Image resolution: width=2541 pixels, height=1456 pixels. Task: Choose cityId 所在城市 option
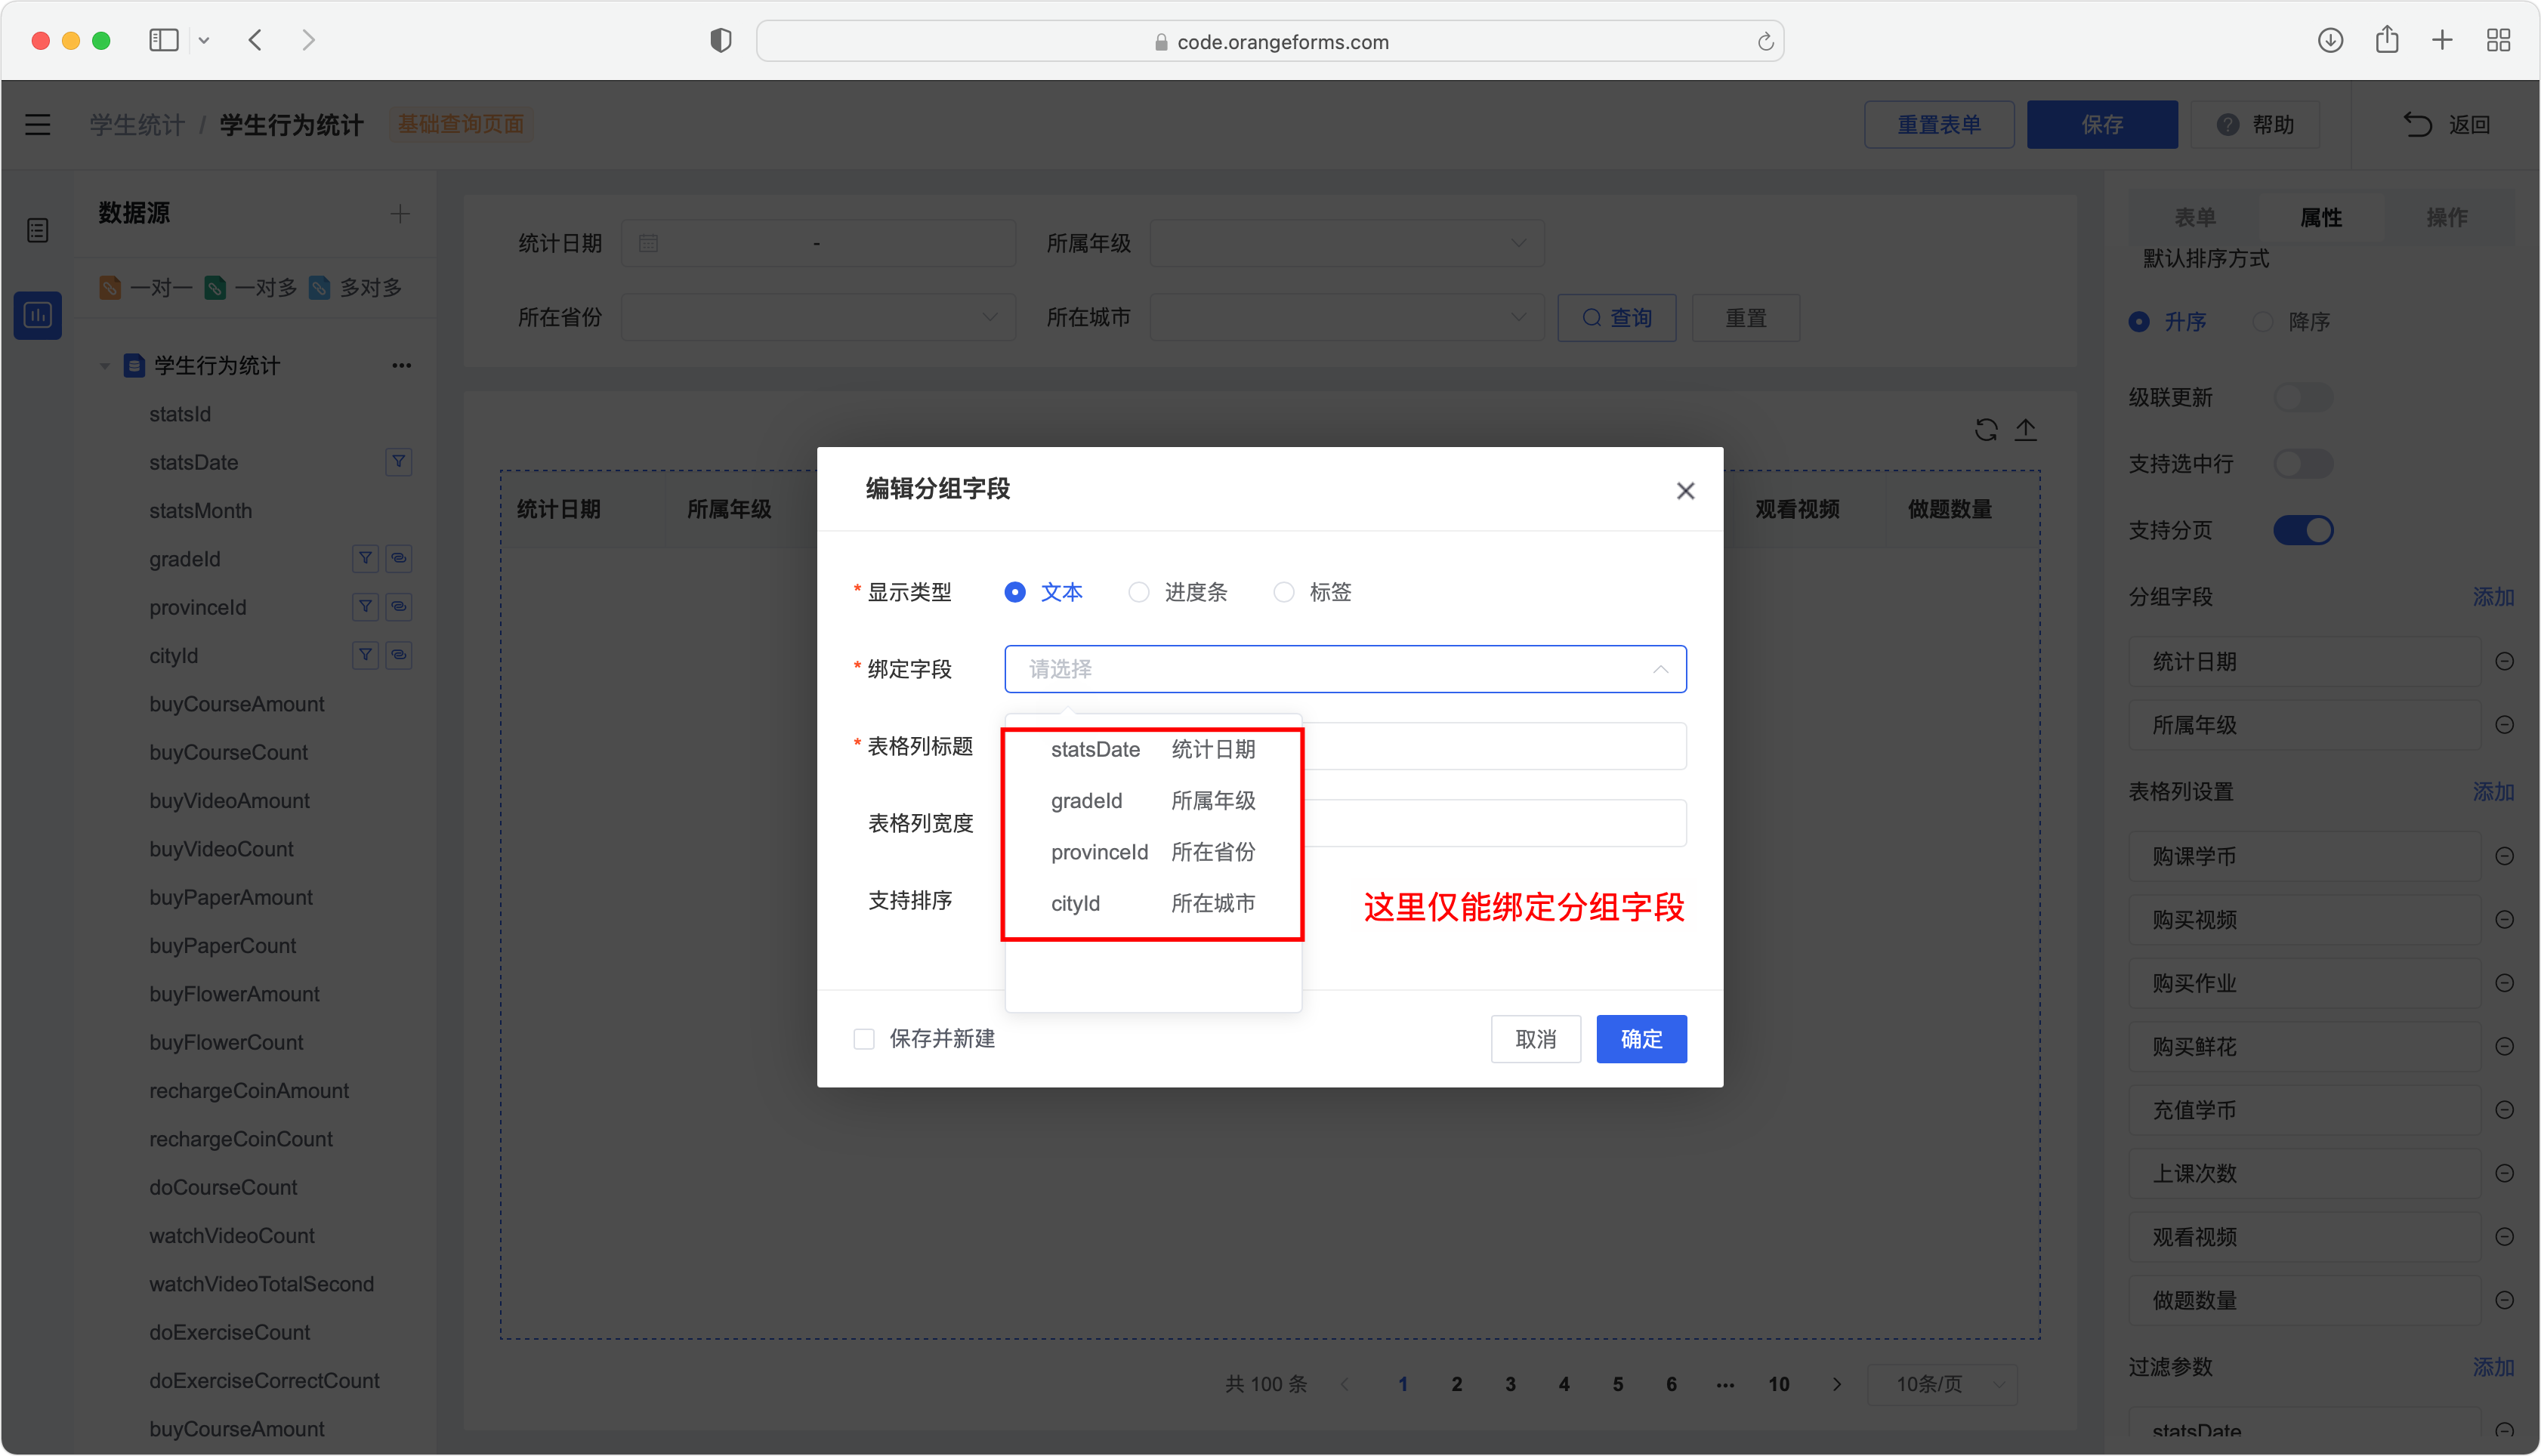point(1152,904)
